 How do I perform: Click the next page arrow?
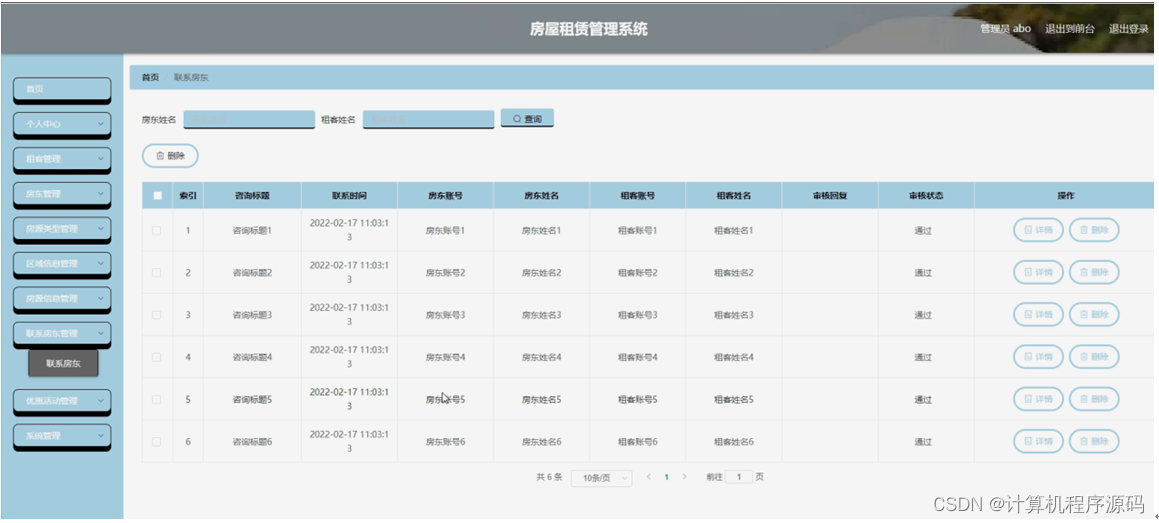[684, 477]
